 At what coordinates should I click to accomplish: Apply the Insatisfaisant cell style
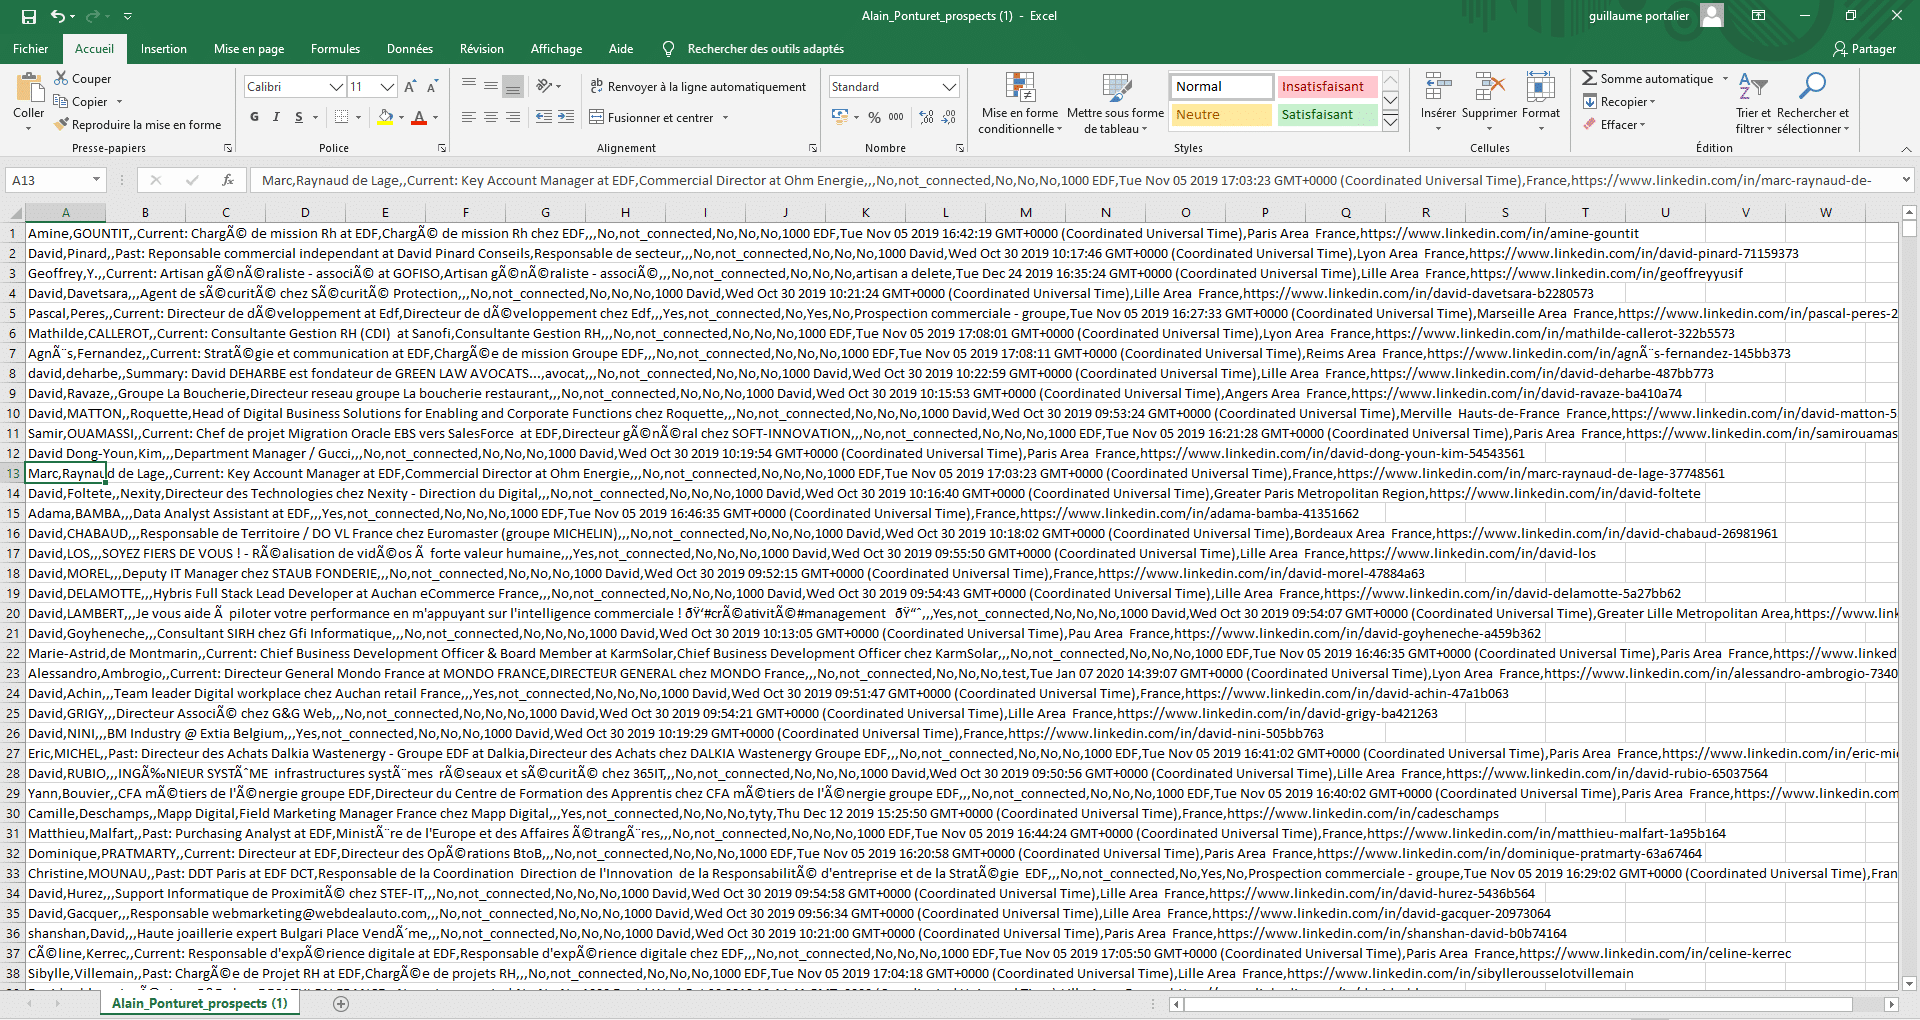[1326, 87]
